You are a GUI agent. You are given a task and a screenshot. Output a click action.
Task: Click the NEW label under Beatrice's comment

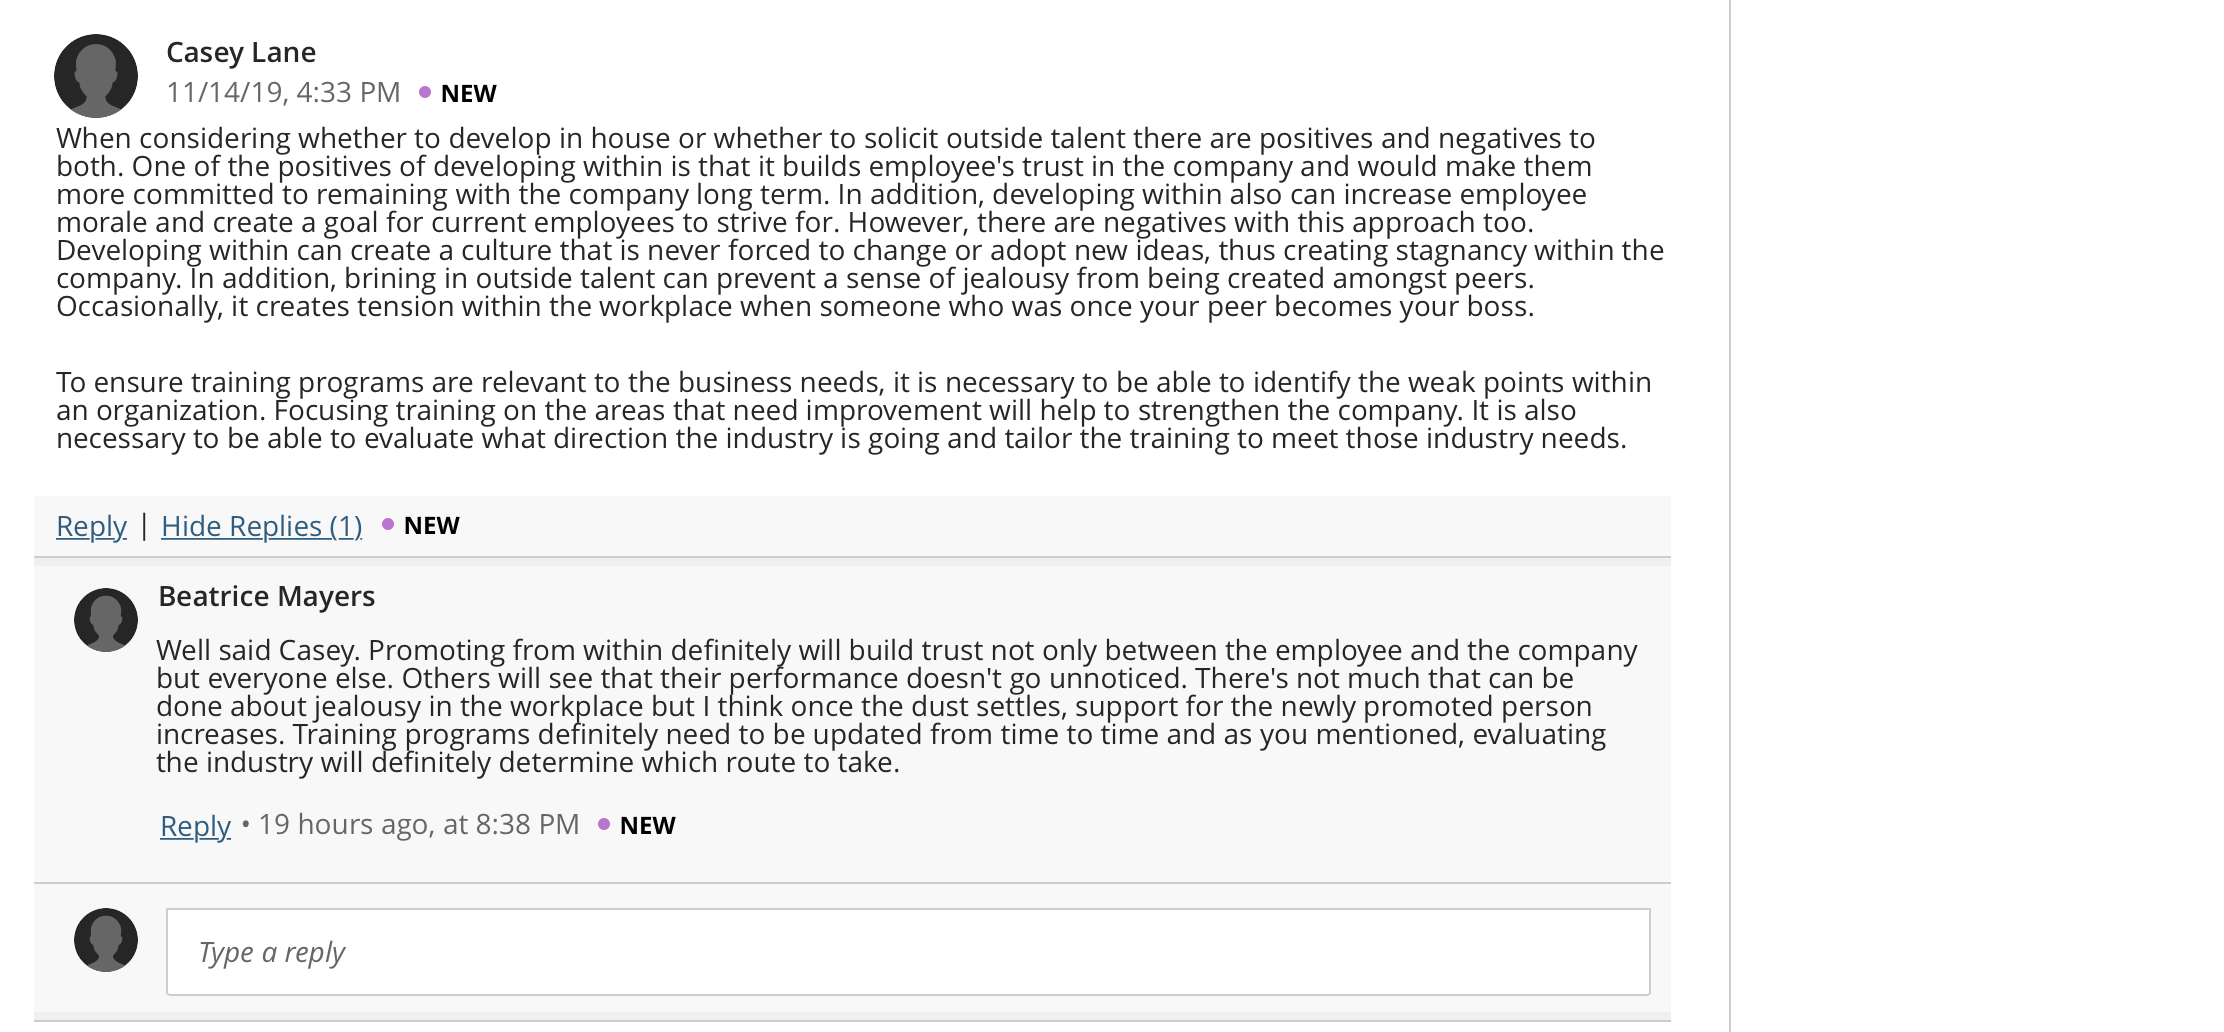point(648,825)
